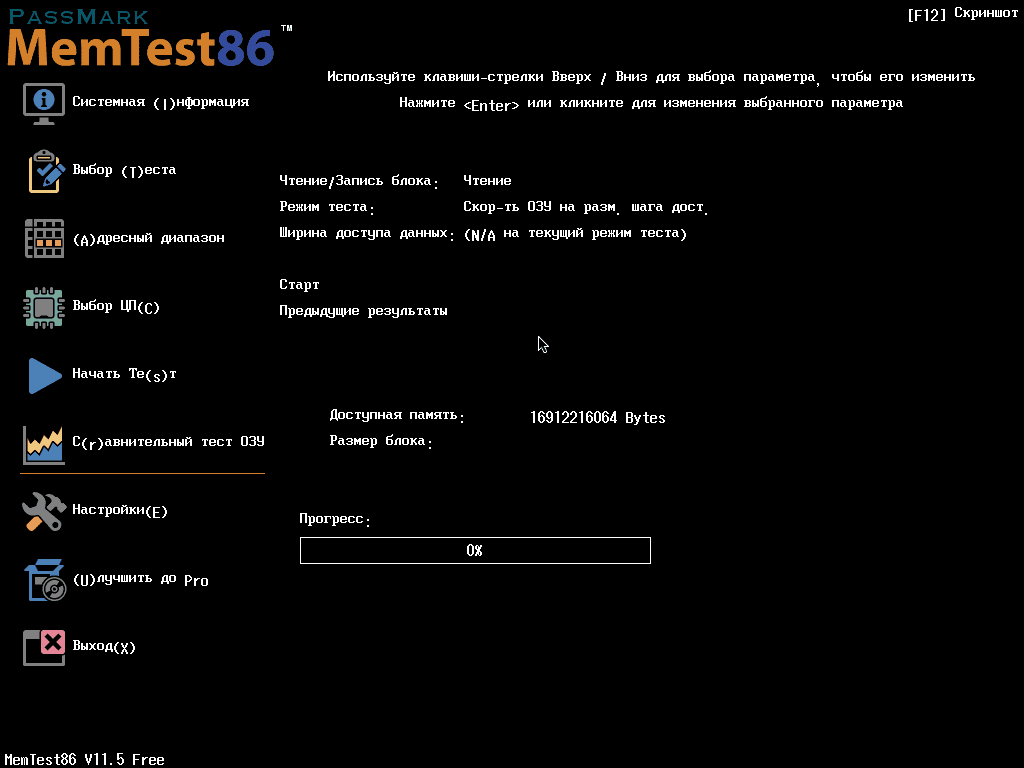Click the Address Range memory grid icon
This screenshot has height=768, width=1024.
44,239
